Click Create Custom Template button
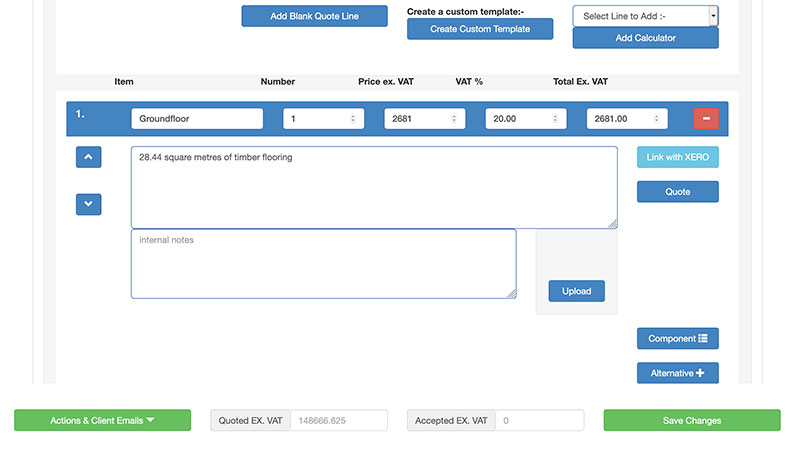Viewport: 800px width, 450px height. [479, 29]
